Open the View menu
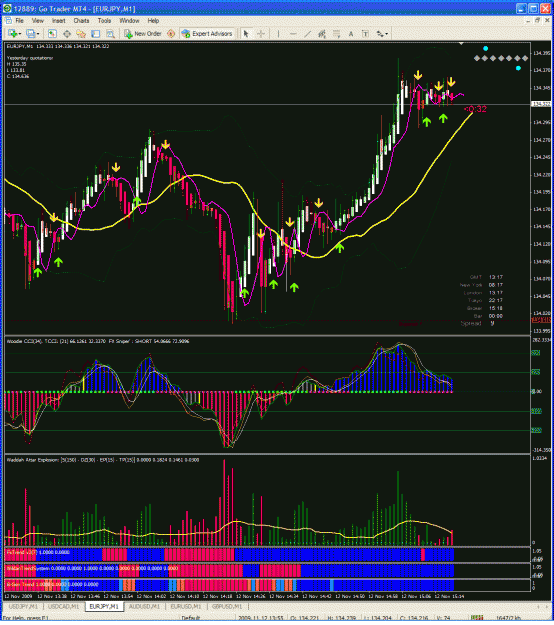 tap(38, 21)
